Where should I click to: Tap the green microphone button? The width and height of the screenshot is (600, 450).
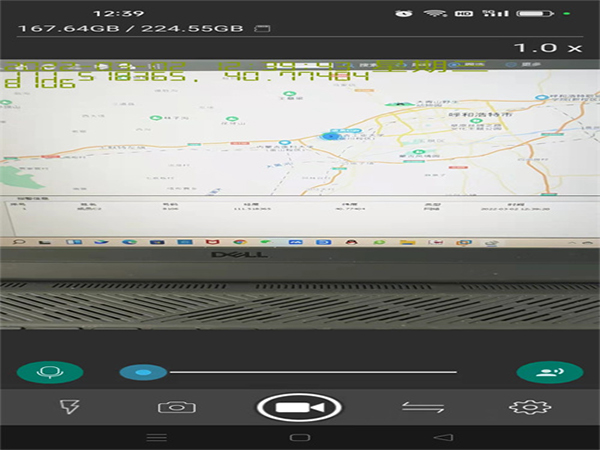(49, 372)
